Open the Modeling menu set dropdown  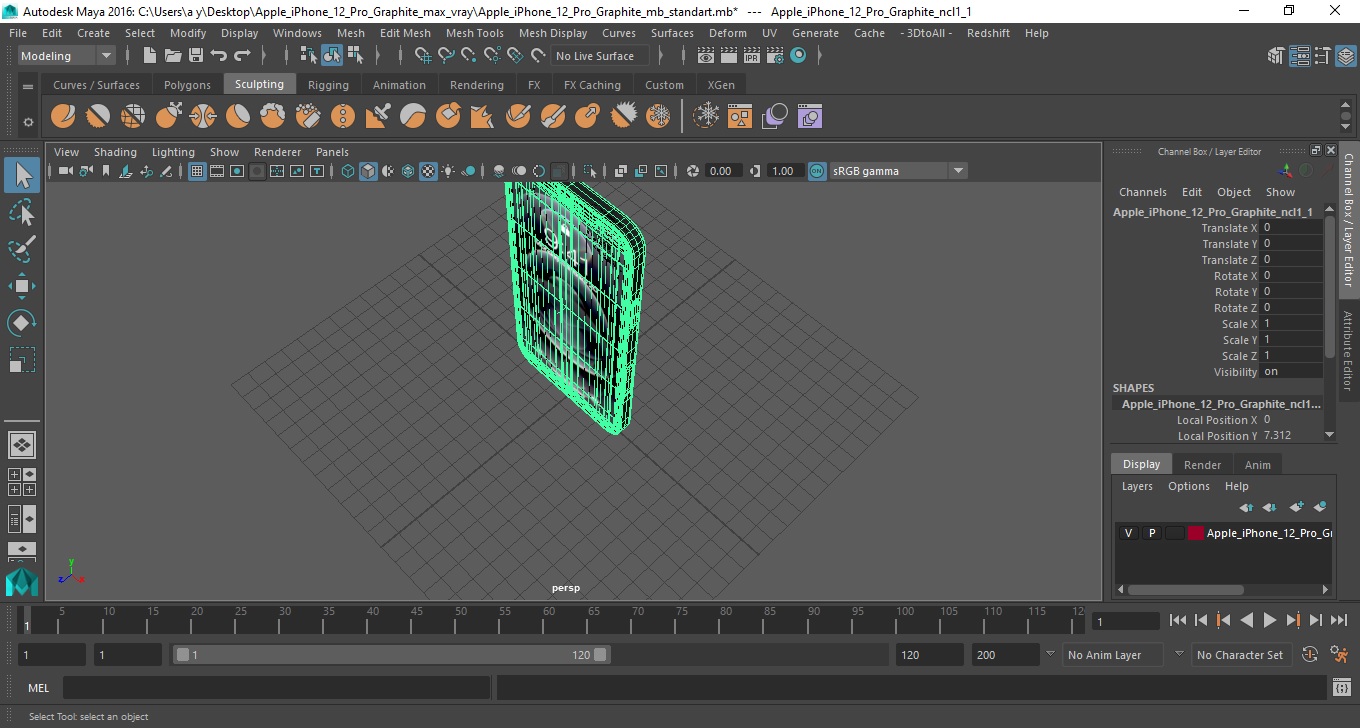pyautogui.click(x=67, y=56)
